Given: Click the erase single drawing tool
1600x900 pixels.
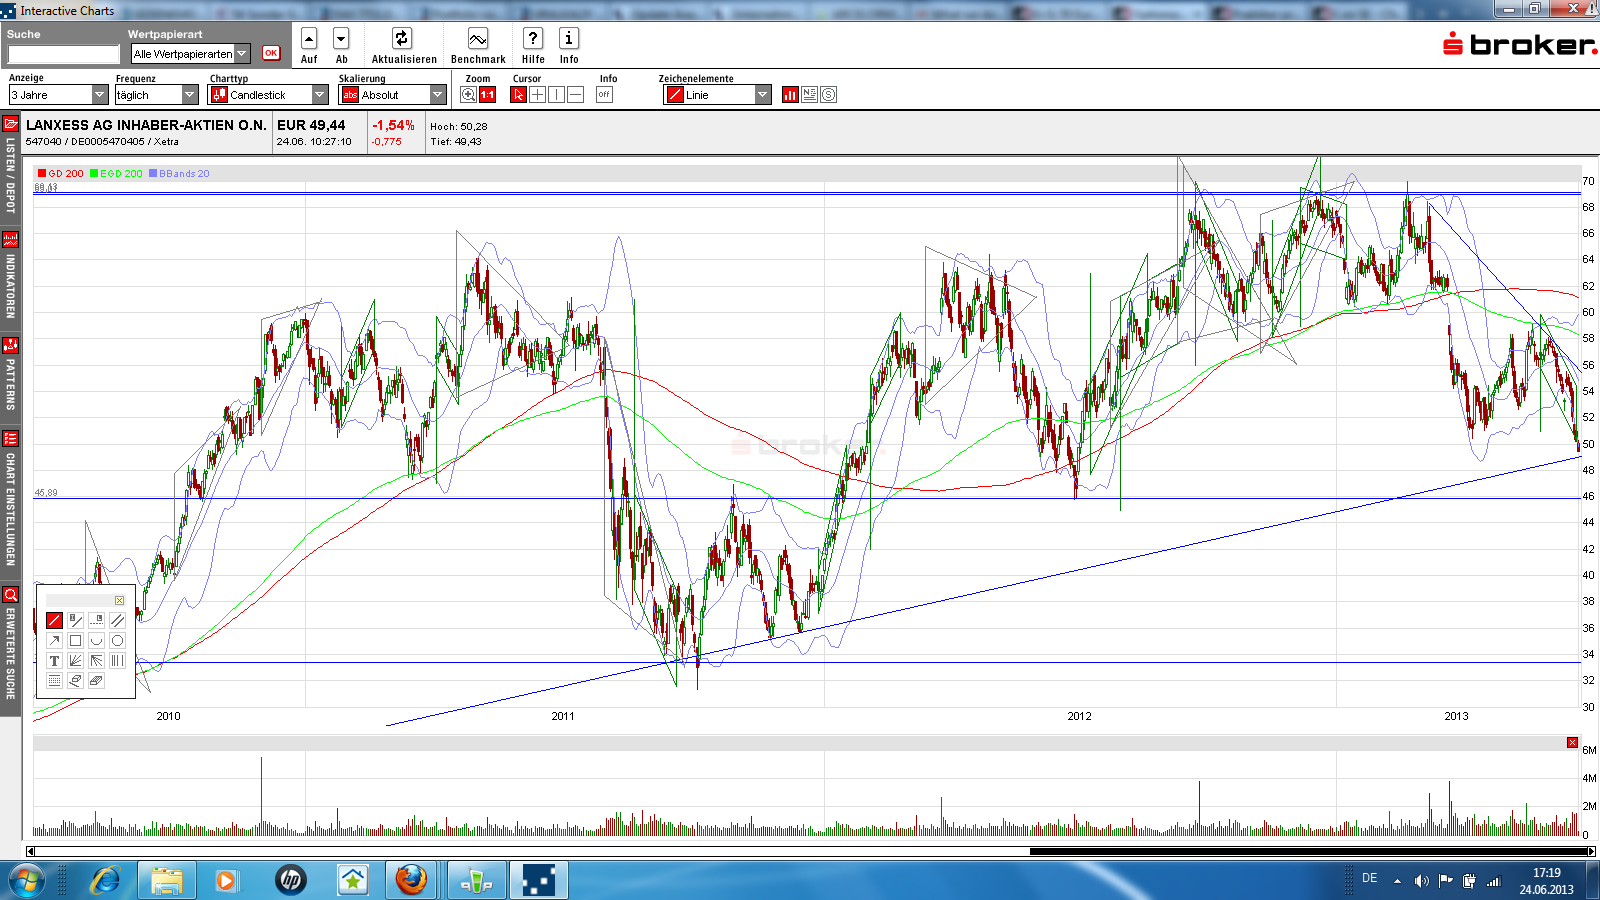Looking at the screenshot, I should point(75,680).
